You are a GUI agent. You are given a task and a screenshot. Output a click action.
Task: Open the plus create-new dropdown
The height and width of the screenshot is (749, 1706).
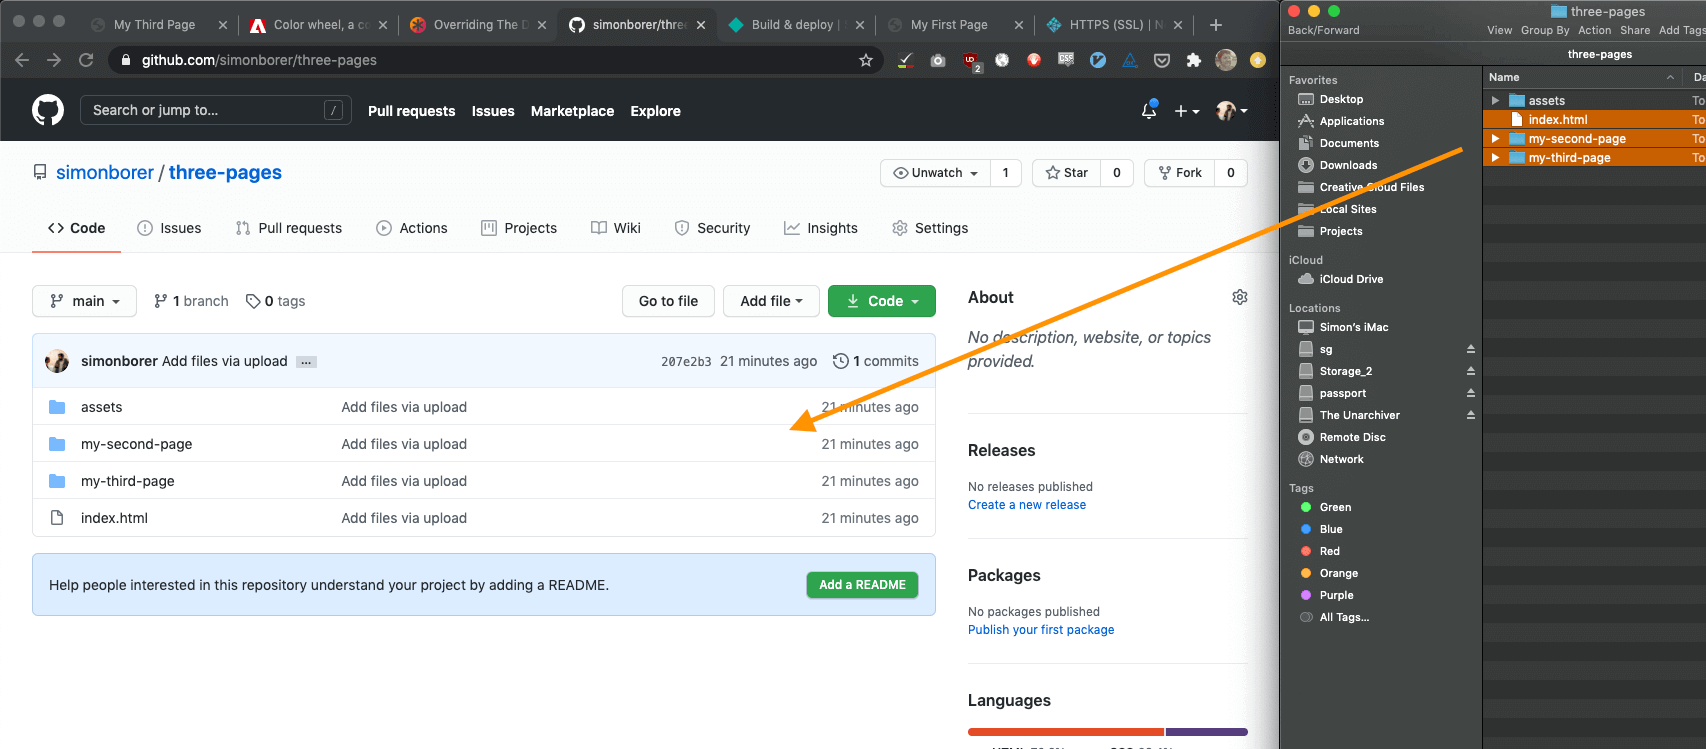coord(1187,111)
